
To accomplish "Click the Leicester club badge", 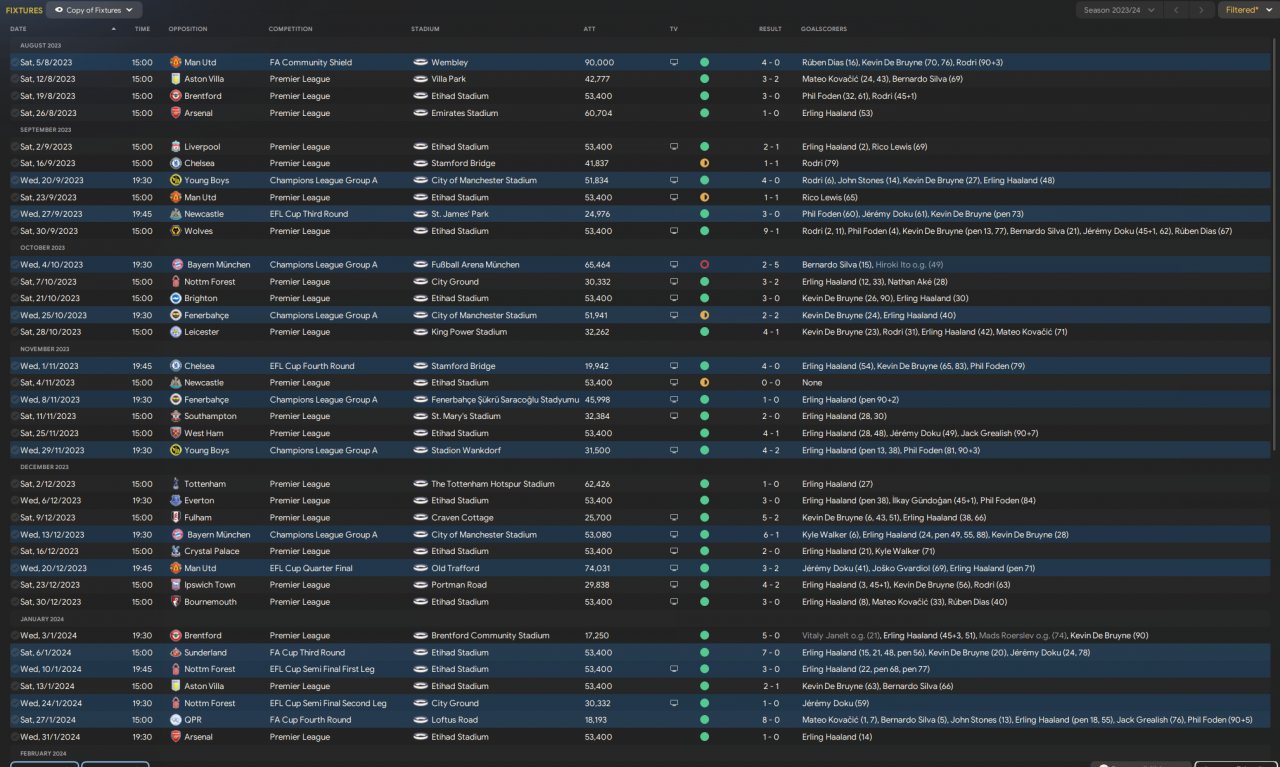I will 176,332.
